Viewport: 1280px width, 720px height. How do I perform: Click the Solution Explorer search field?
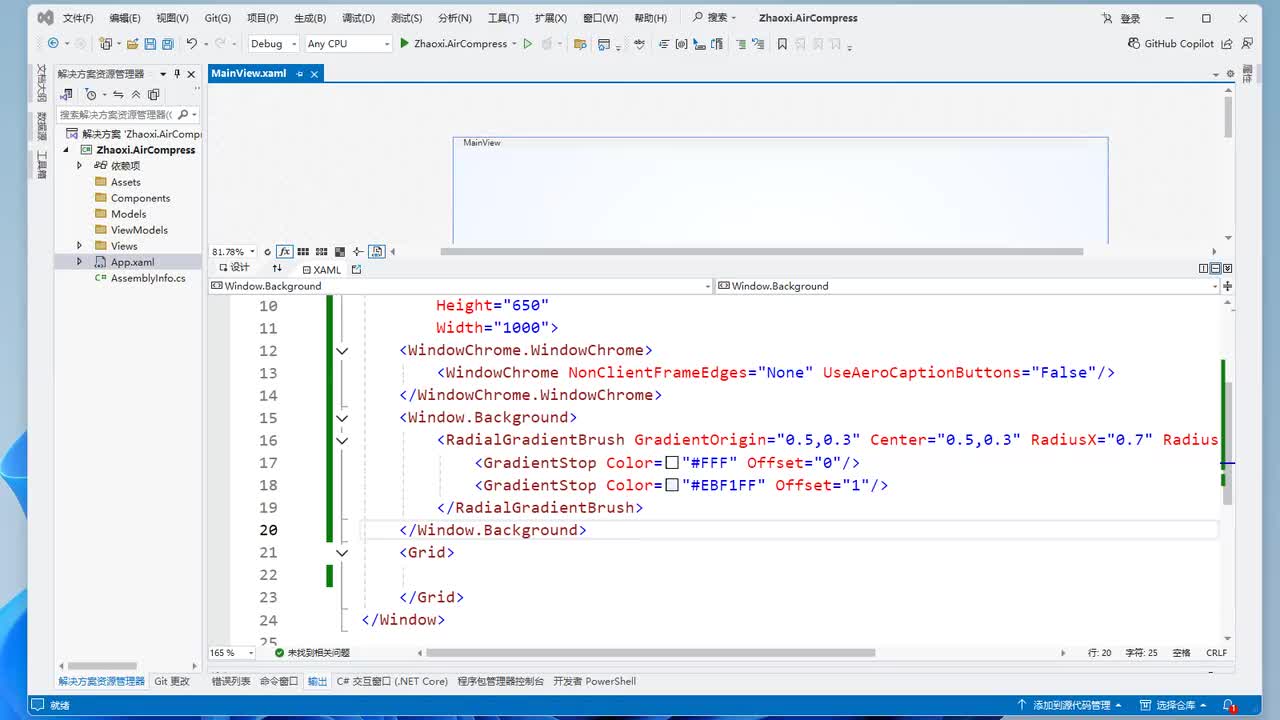point(115,115)
